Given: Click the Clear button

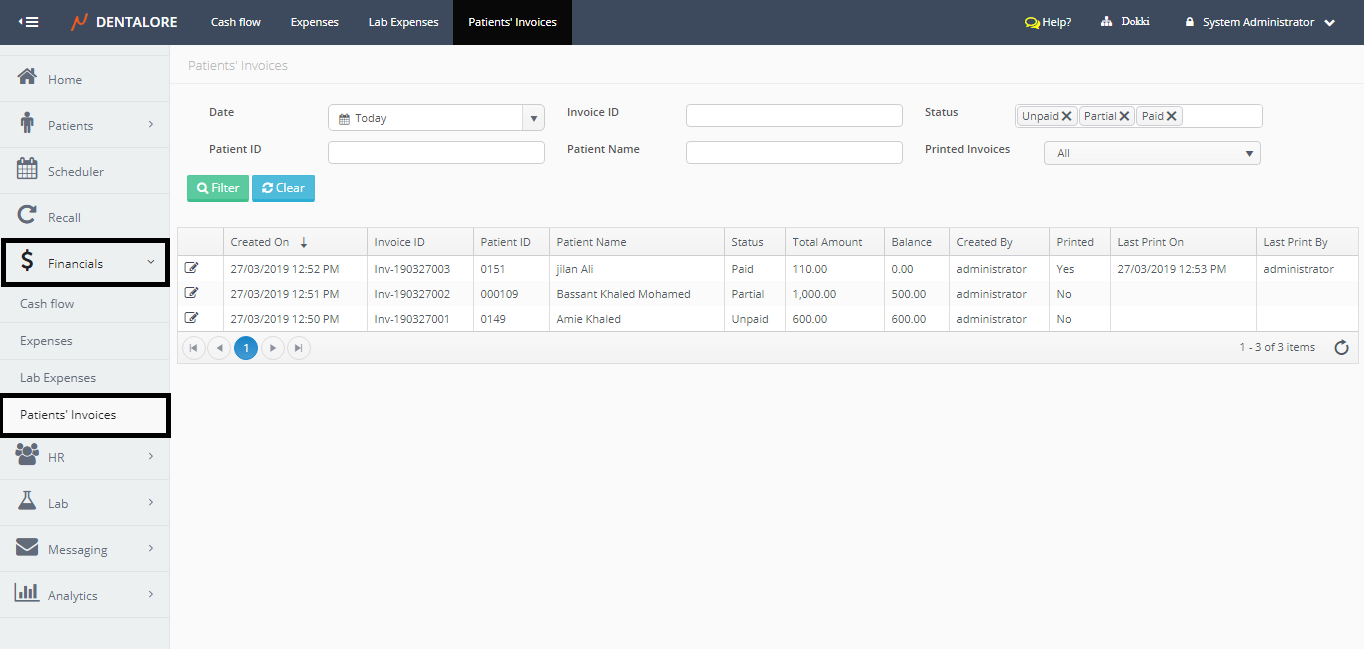Looking at the screenshot, I should click(283, 188).
